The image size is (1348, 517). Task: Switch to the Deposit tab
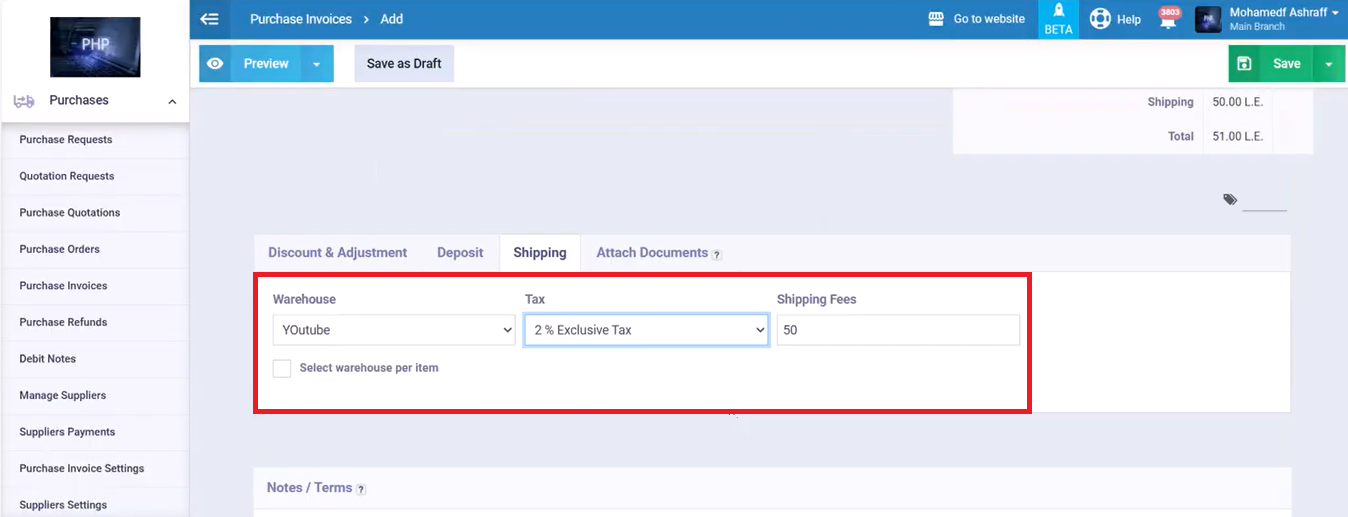(460, 253)
